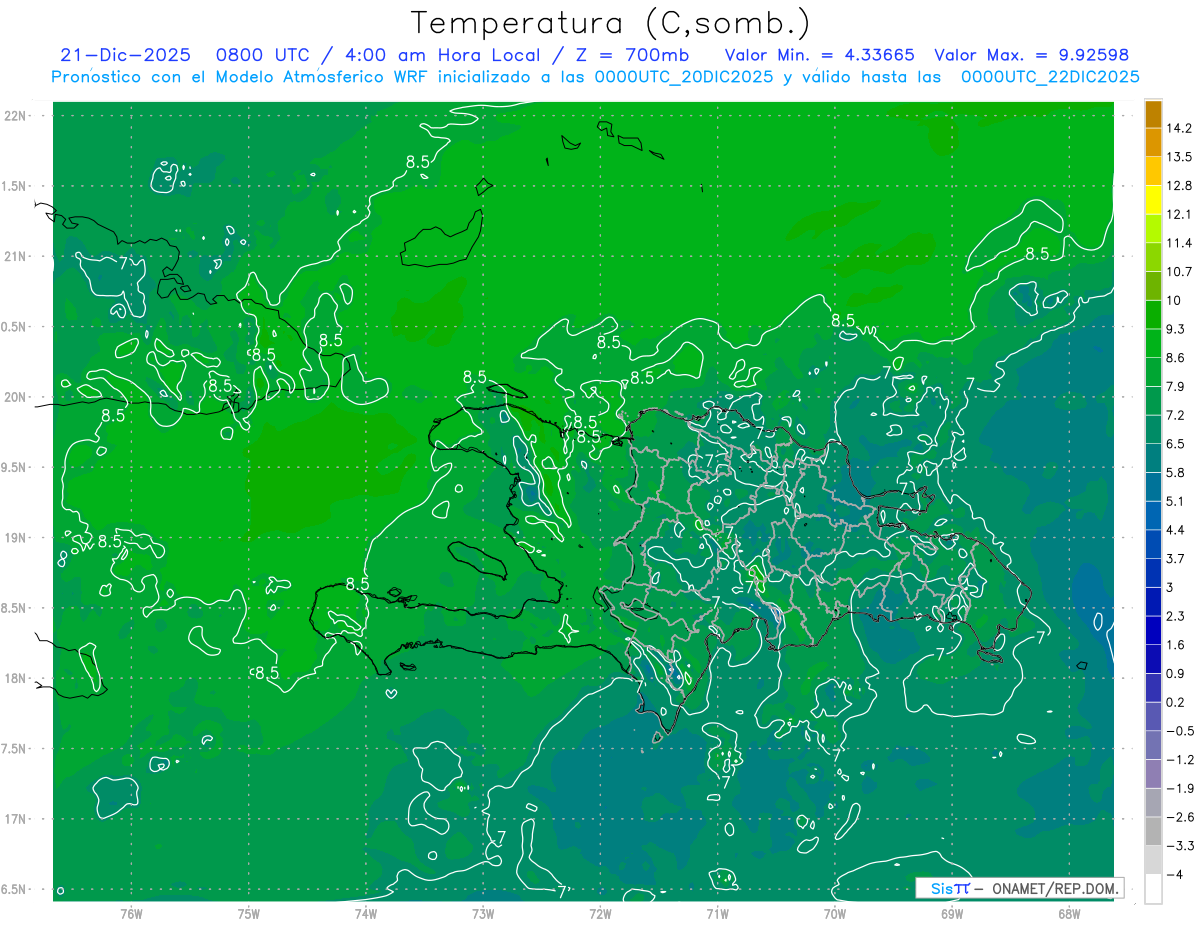
Task: Click the 0.9 legend value
Action: point(1176,673)
